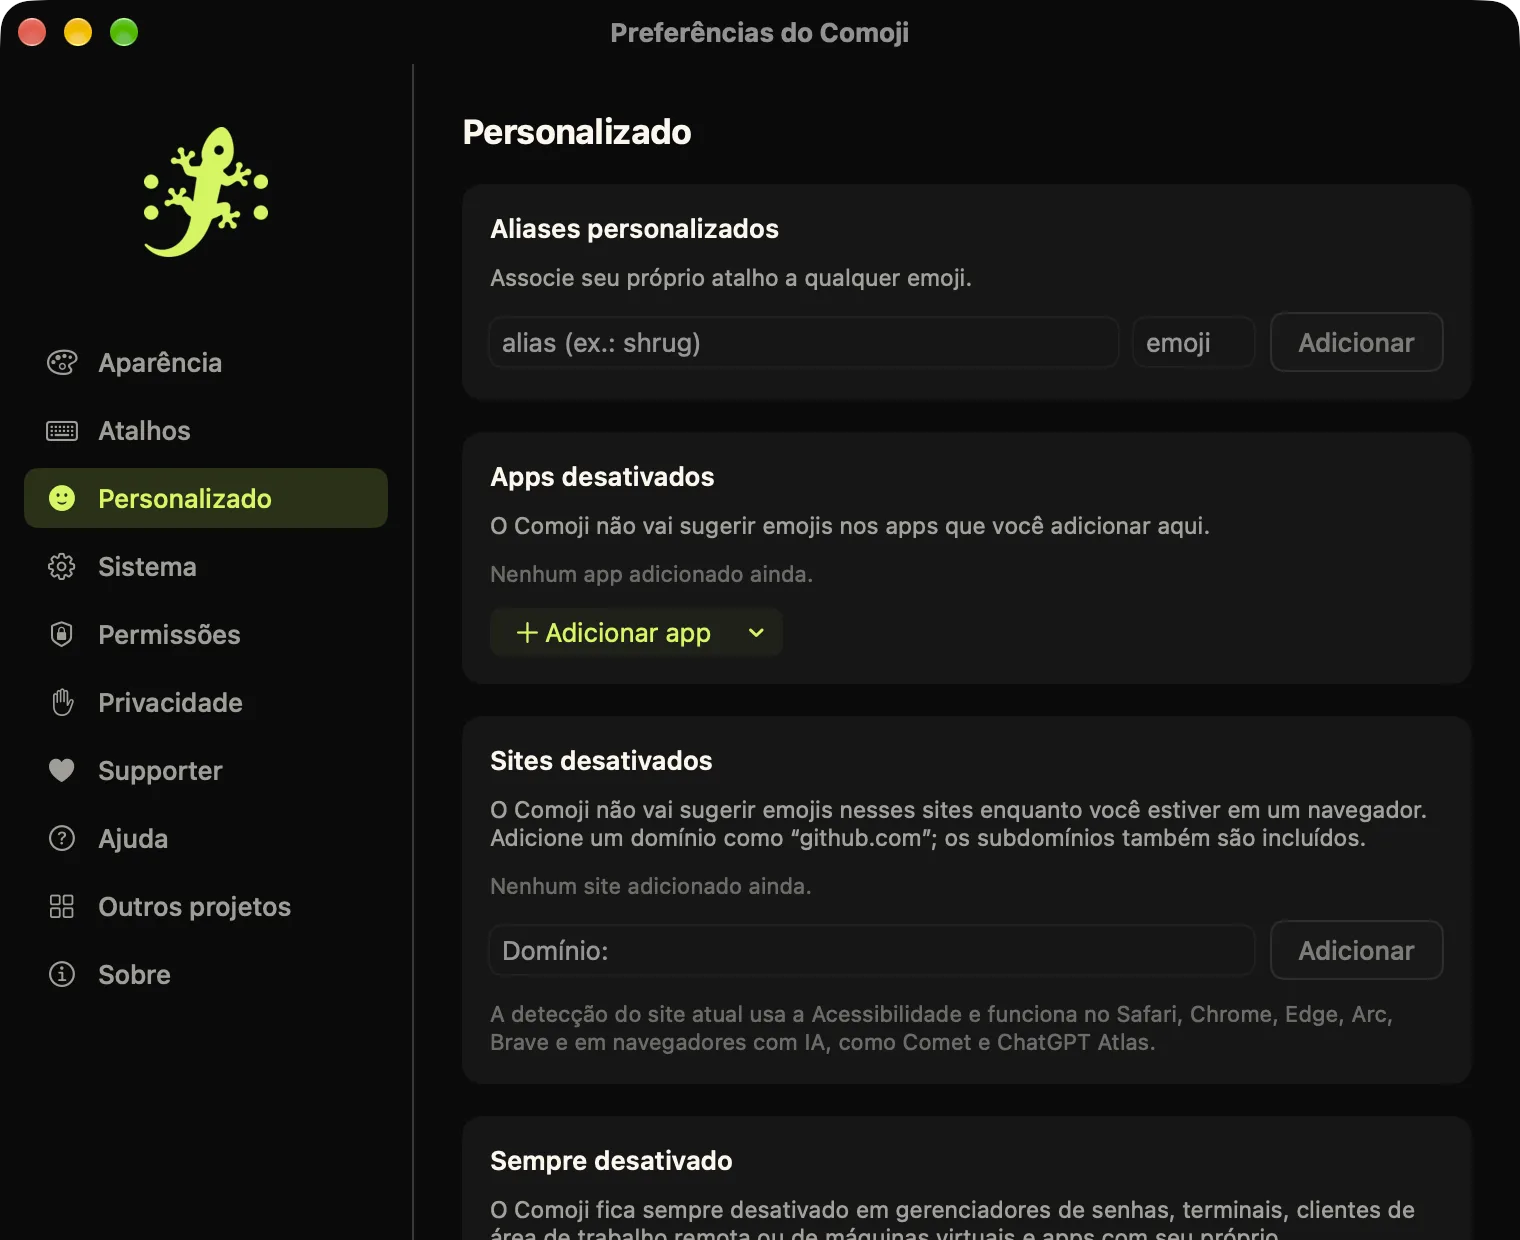
Task: Open Outros projetos
Action: pyautogui.click(x=206, y=906)
